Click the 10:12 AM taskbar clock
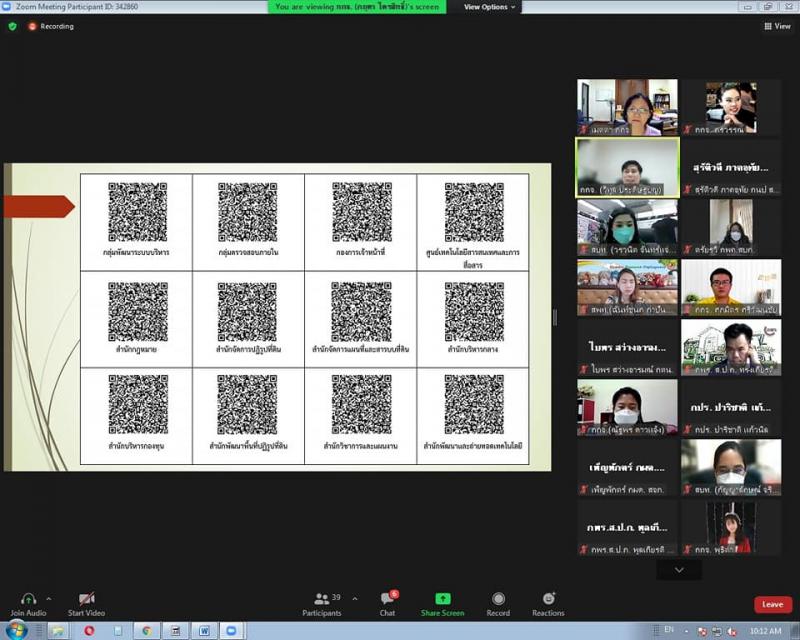This screenshot has height=640, width=800. click(765, 631)
